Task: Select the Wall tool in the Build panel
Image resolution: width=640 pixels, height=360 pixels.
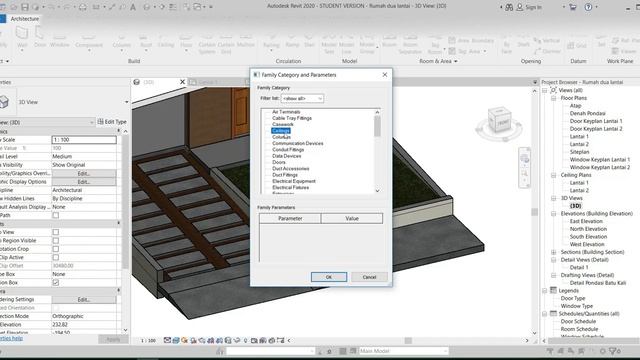Action: (x=22, y=37)
